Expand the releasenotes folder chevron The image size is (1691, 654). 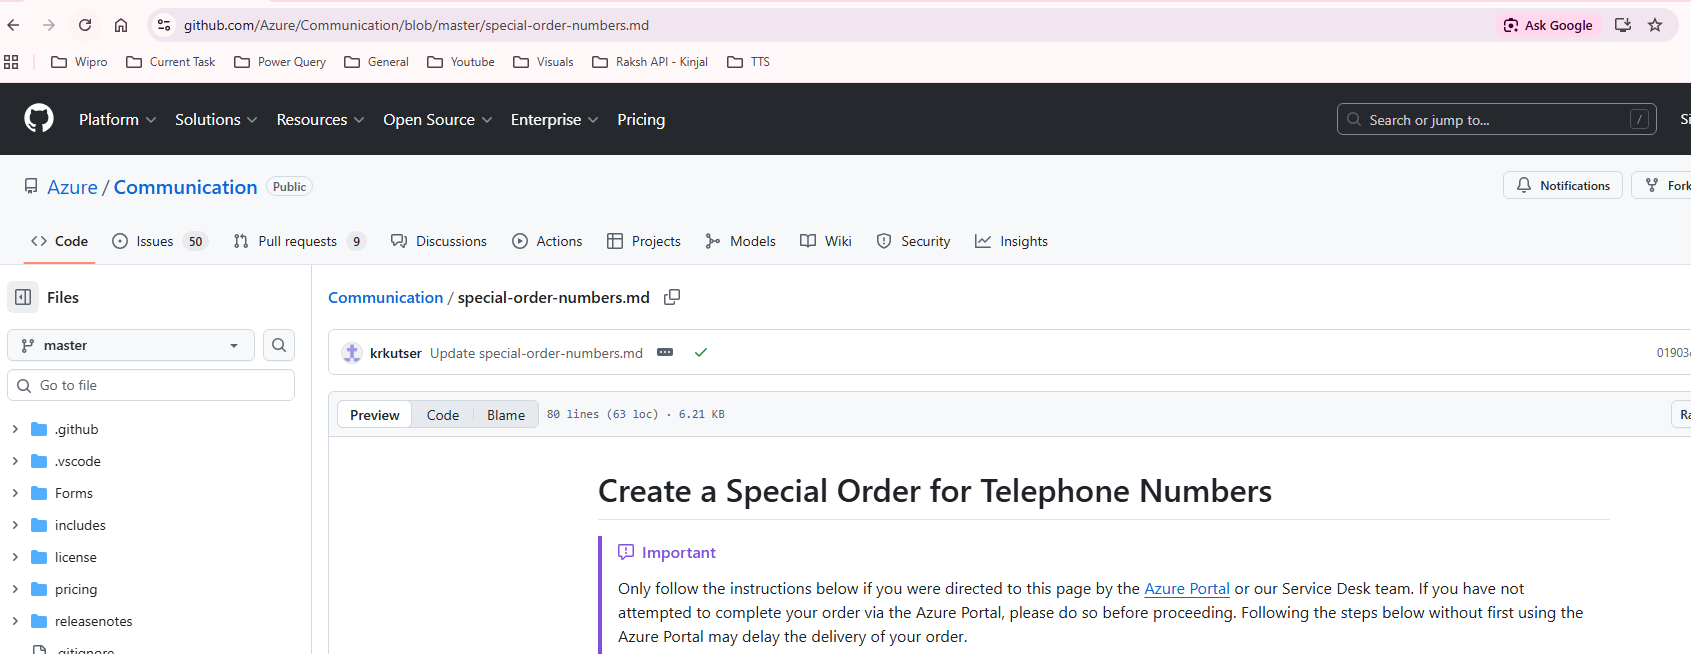(x=15, y=621)
